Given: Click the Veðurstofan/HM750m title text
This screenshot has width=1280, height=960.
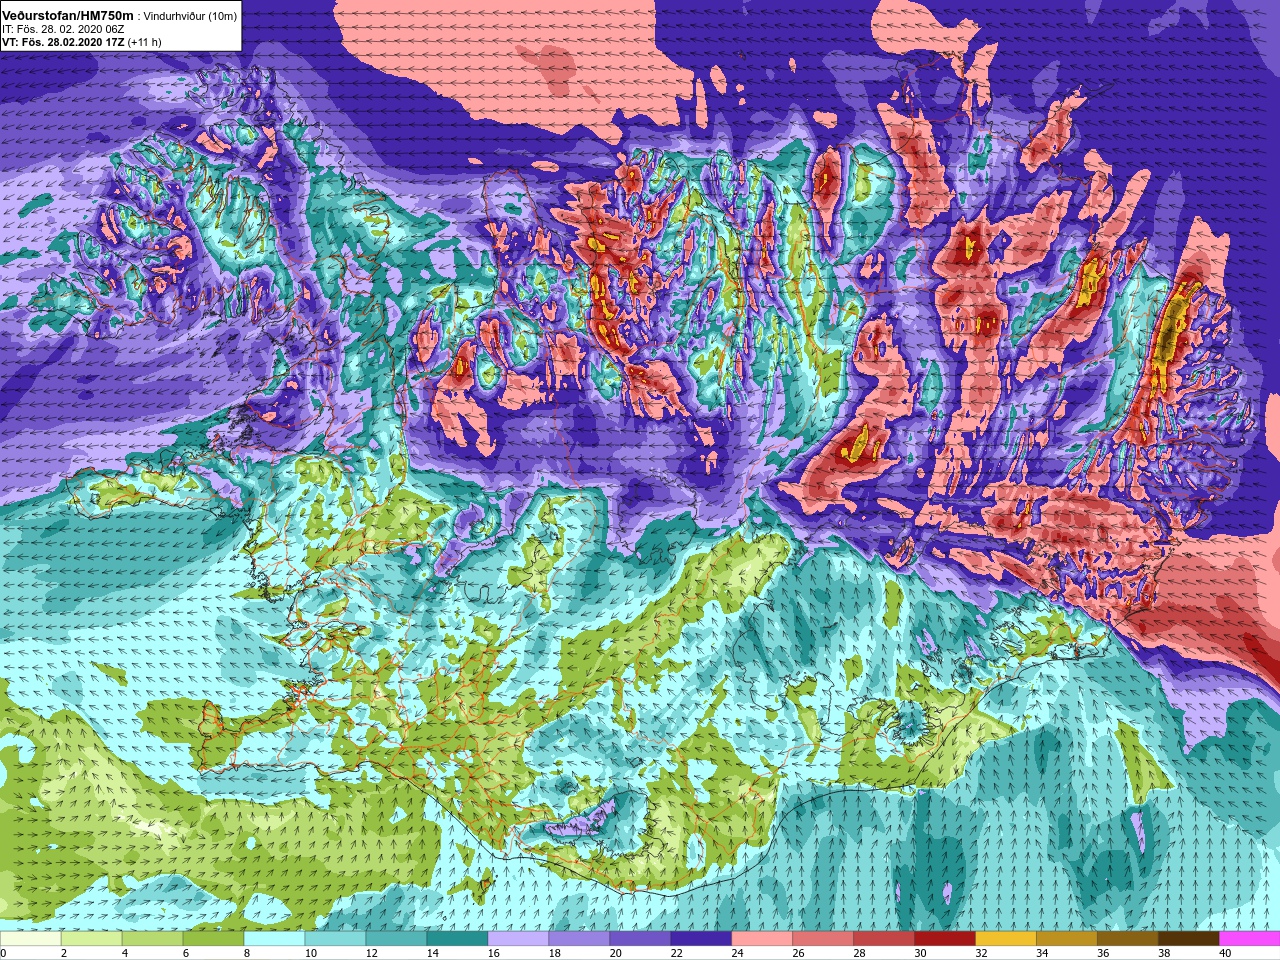Looking at the screenshot, I should point(68,15).
